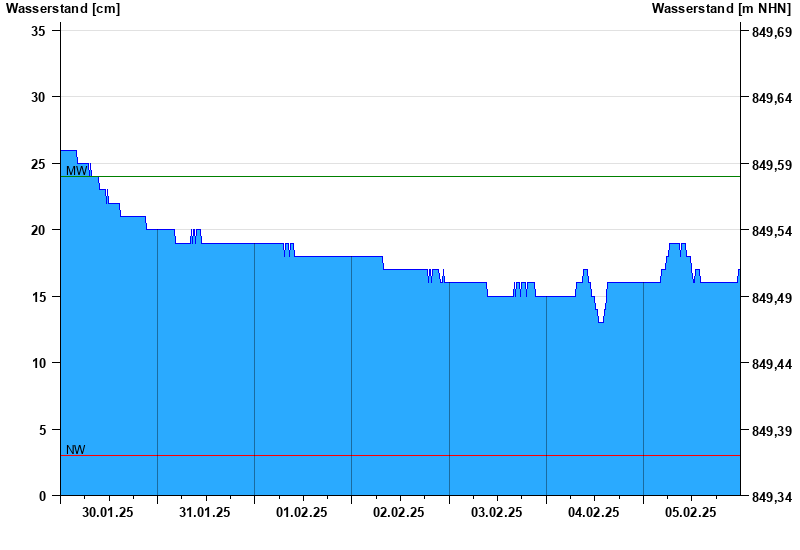The width and height of the screenshot is (800, 550).
Task: Click the 849,54 value on right axis
Action: coord(772,231)
